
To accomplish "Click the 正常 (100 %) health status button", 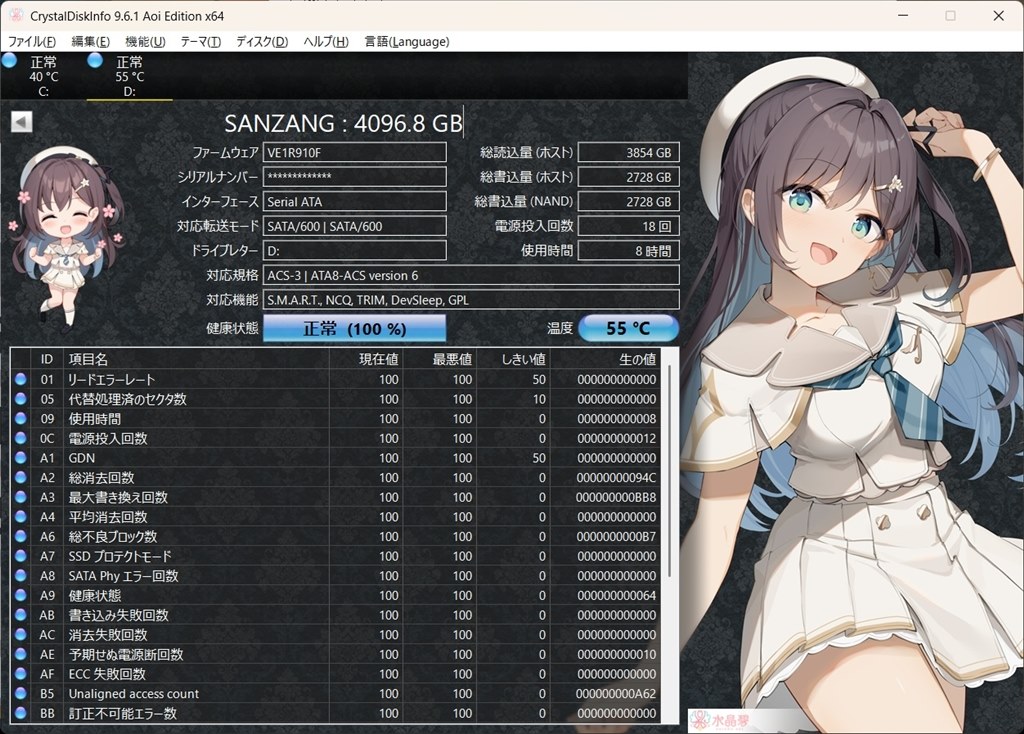I will [x=355, y=328].
